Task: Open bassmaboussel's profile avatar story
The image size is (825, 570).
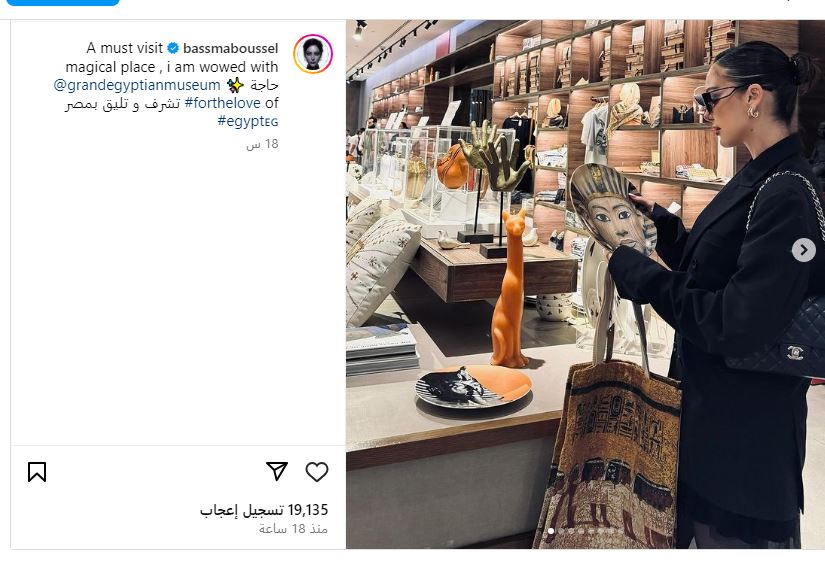Action: (313, 54)
